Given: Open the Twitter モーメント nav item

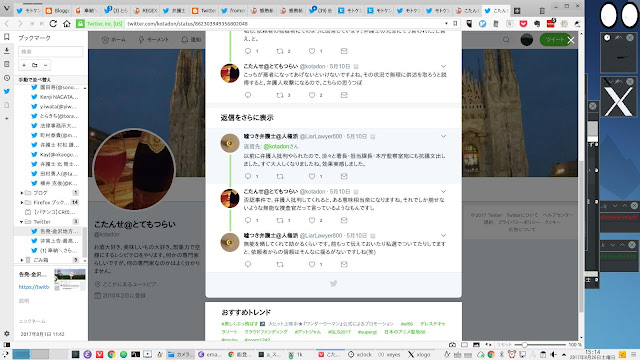Looking at the screenshot, I should [153, 40].
